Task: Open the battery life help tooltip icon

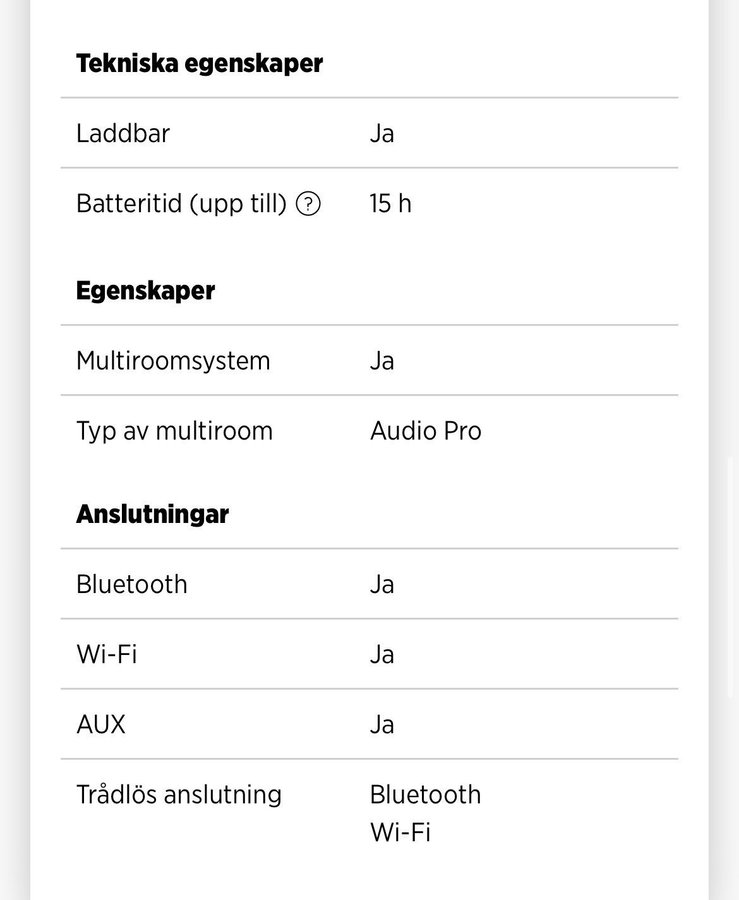Action: (309, 204)
